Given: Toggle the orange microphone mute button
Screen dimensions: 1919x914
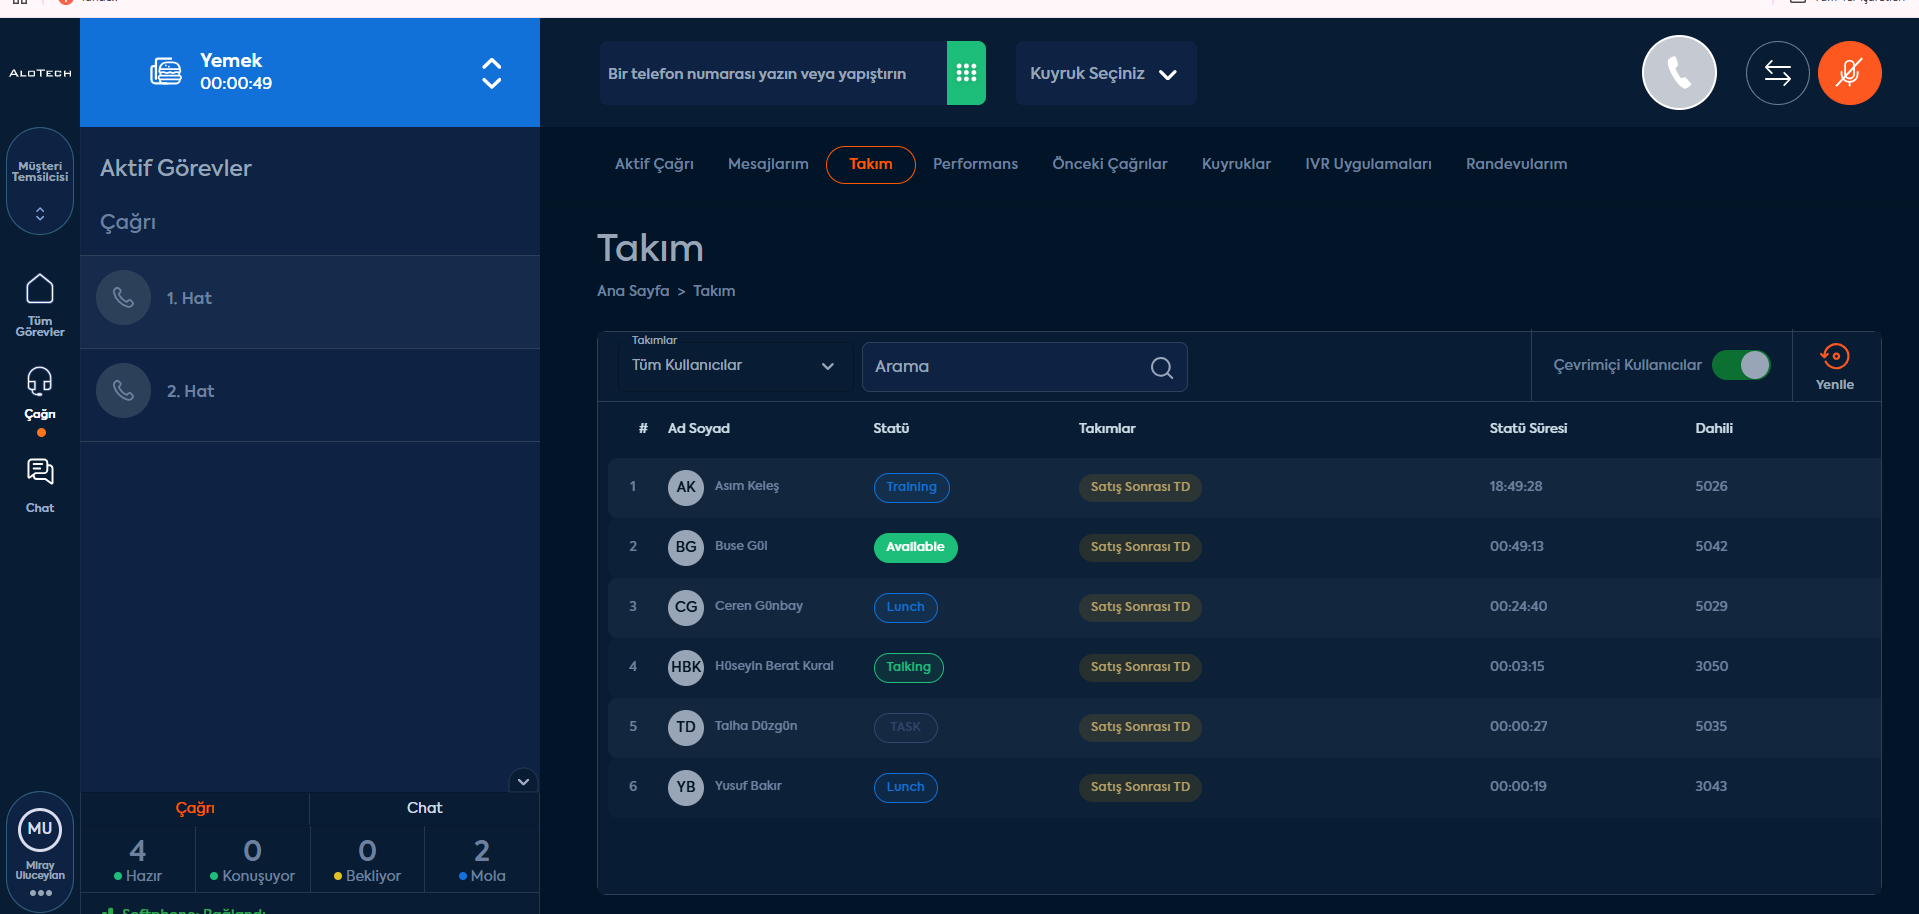Looking at the screenshot, I should click(1849, 73).
